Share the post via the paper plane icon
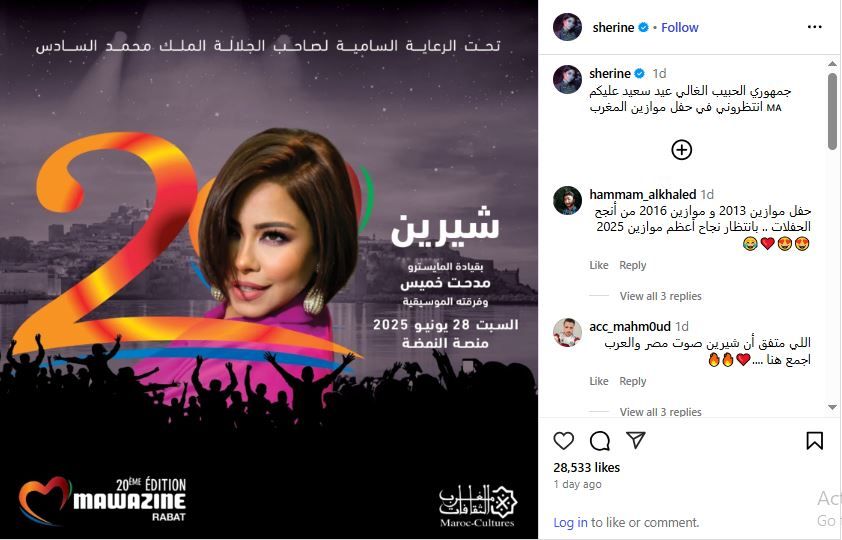The height and width of the screenshot is (540, 842). point(636,440)
